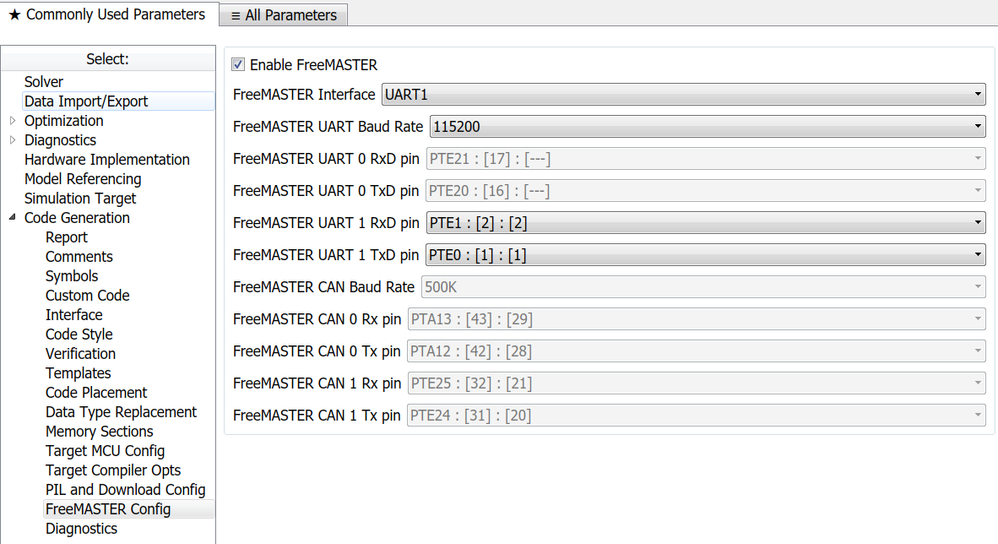The height and width of the screenshot is (544, 998).
Task: Expand the Diagnostics tree node
Action: click(12, 140)
